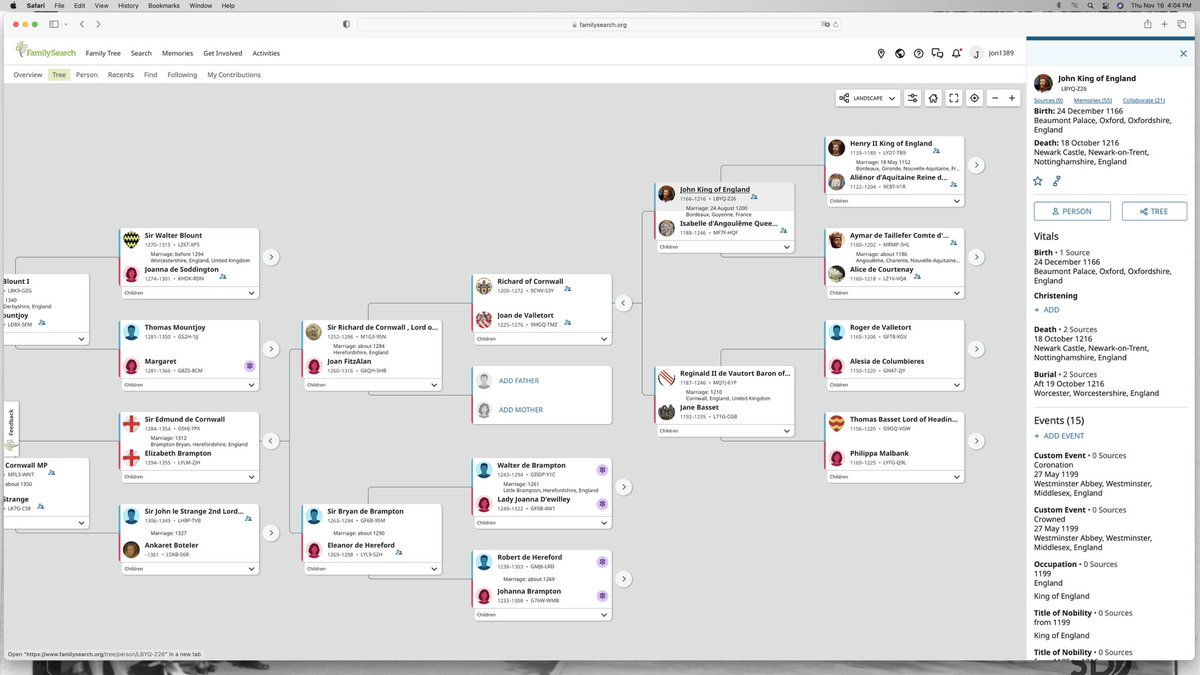This screenshot has height=675, width=1200.
Task: Open the chat messages icon
Action: 937,53
